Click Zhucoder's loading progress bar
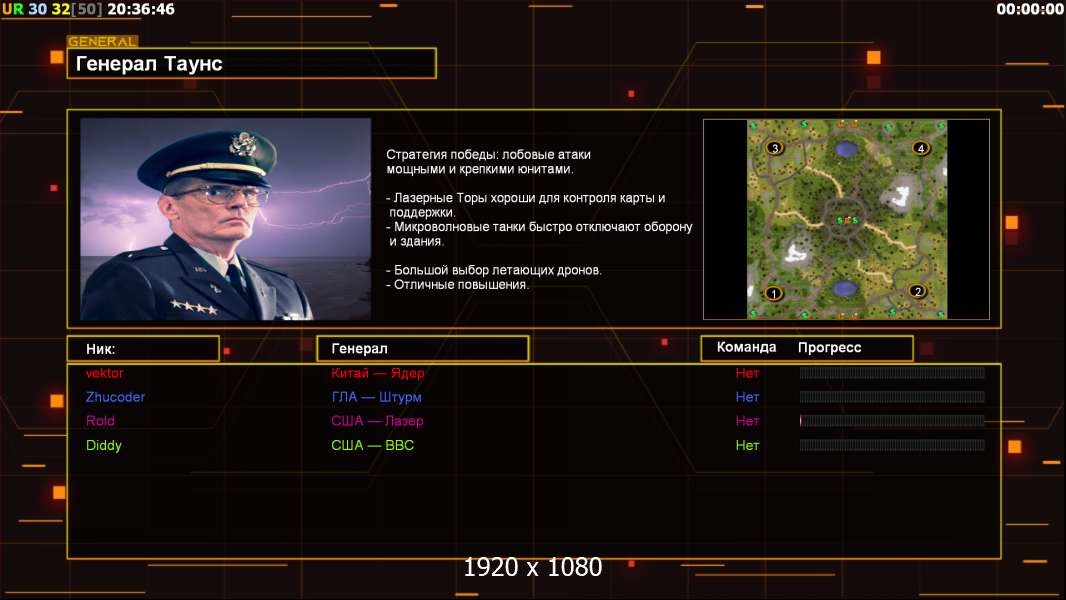1066x600 pixels. pyautogui.click(x=892, y=396)
